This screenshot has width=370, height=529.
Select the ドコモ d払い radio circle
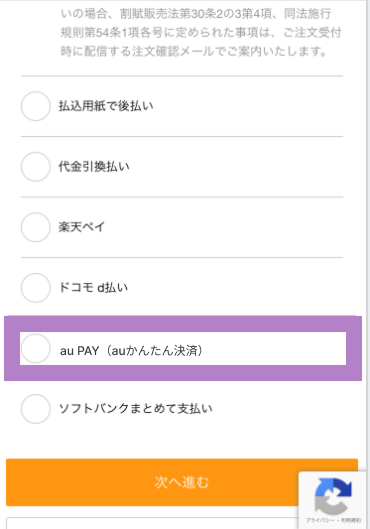pyautogui.click(x=36, y=288)
